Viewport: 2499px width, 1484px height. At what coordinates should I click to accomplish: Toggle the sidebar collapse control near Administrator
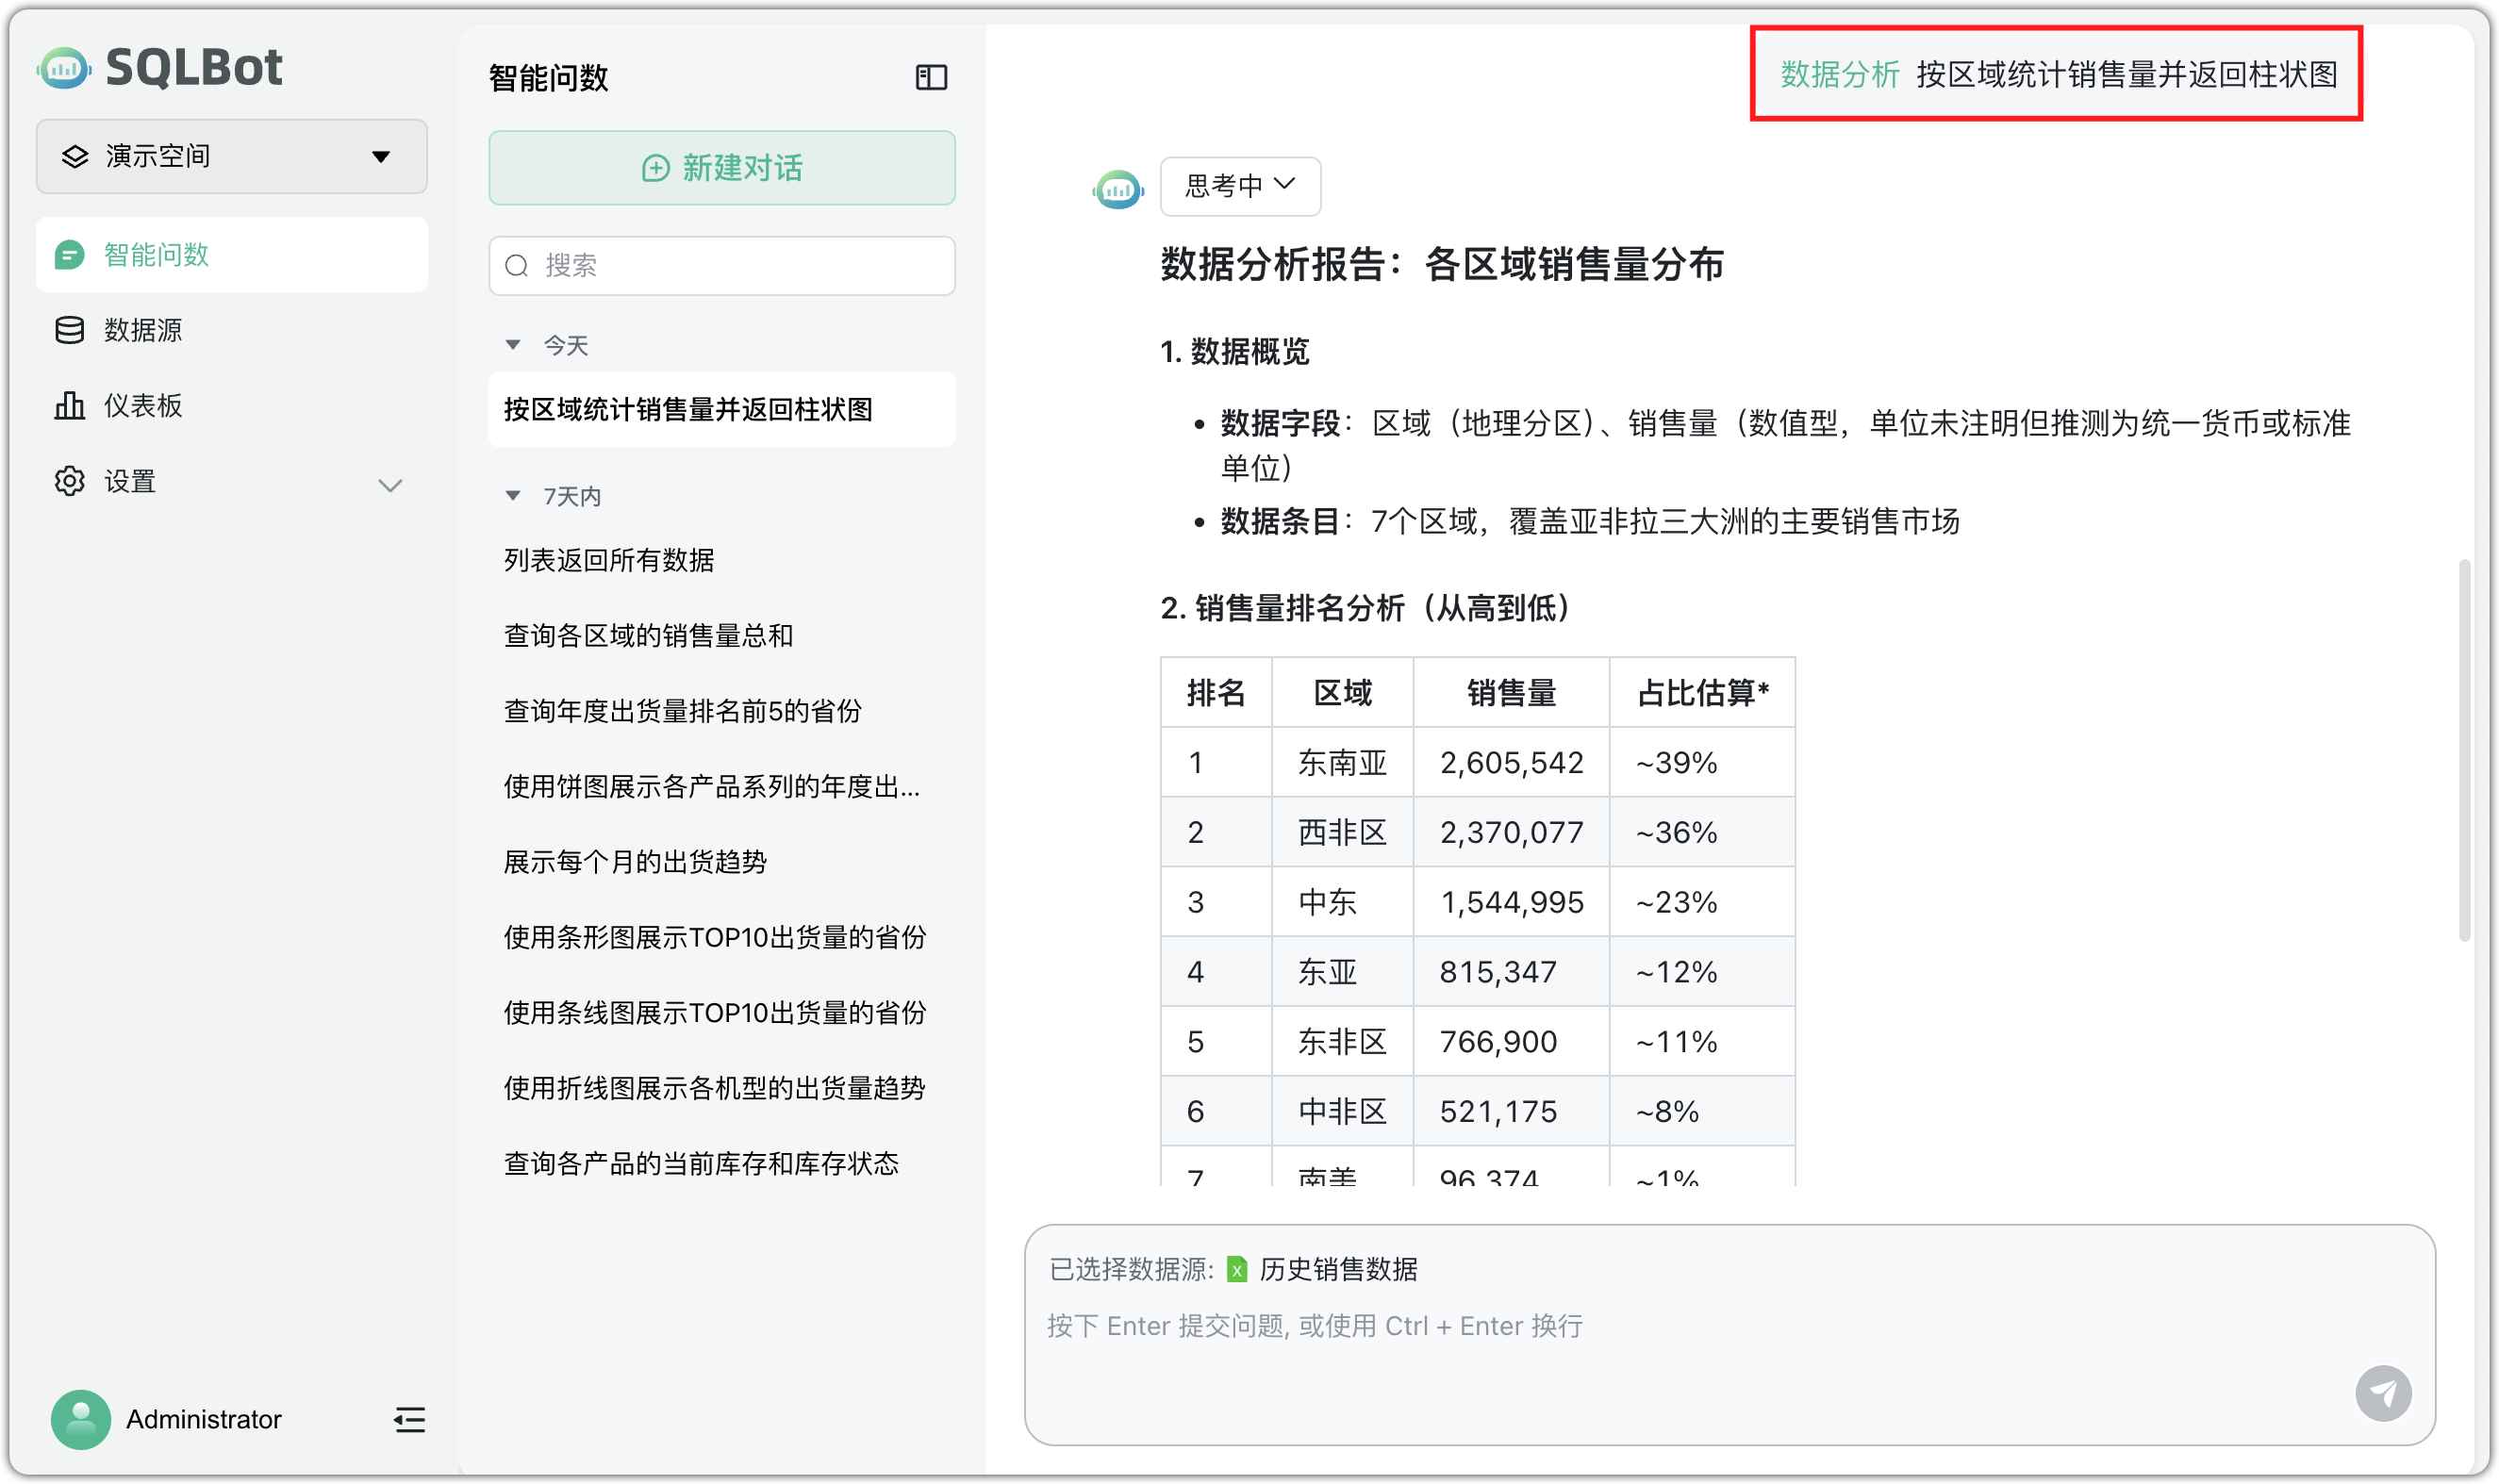pos(409,1419)
